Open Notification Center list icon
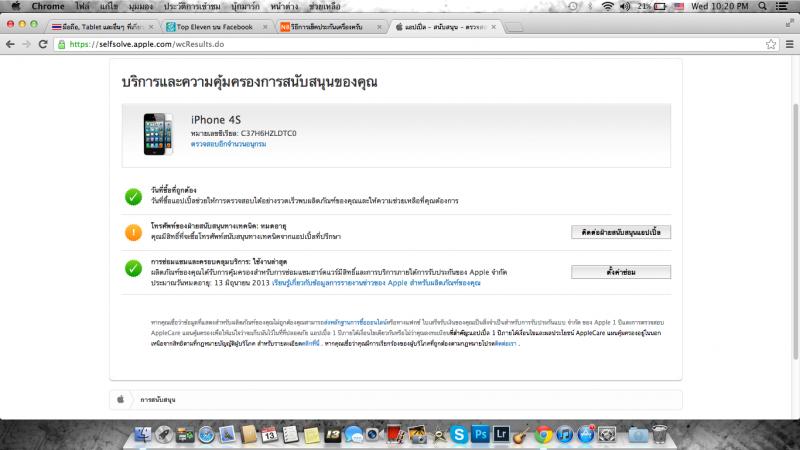 coord(782,6)
